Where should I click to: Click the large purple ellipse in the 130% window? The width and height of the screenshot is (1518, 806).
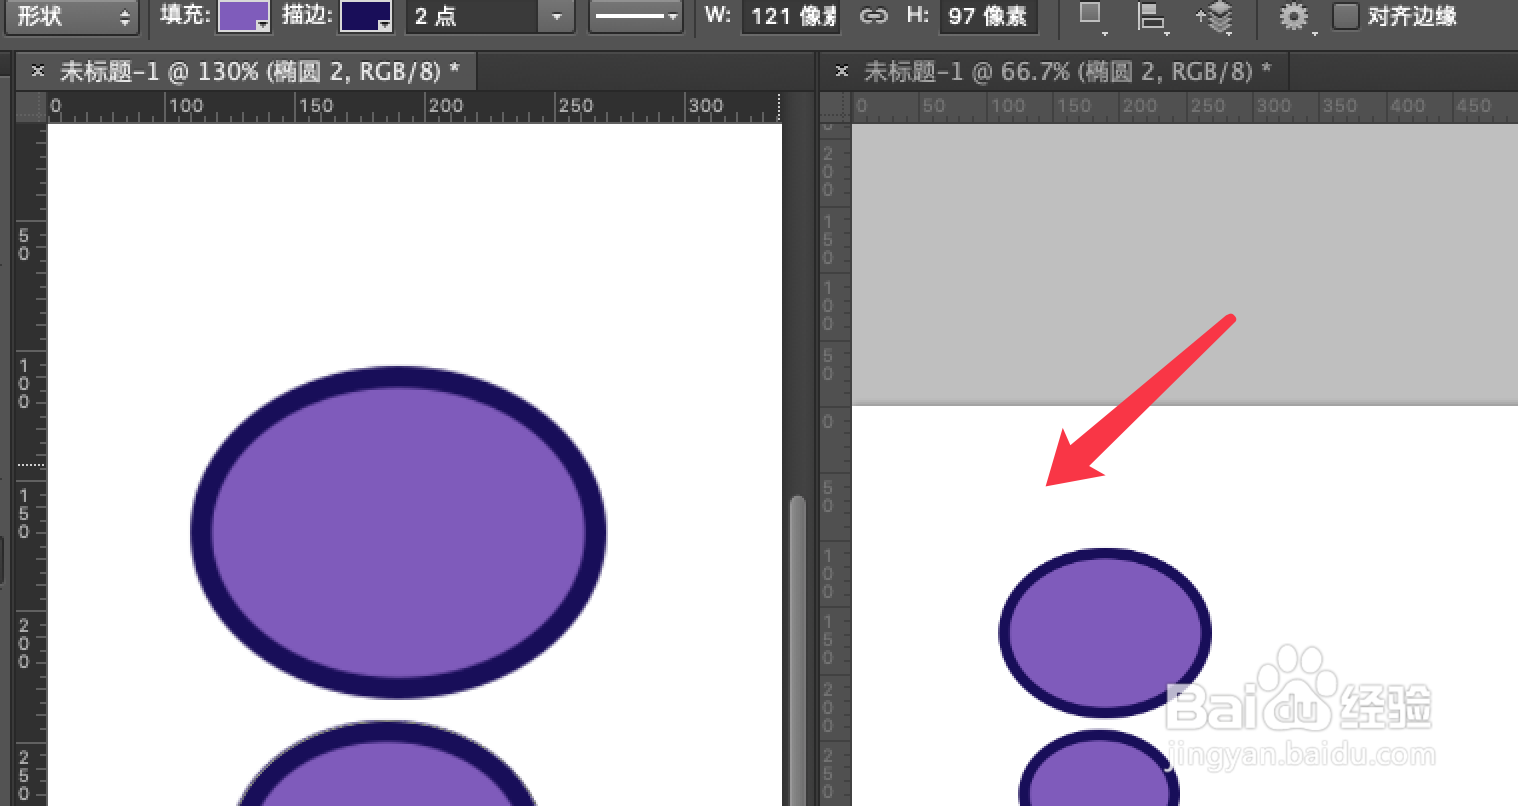point(398,532)
